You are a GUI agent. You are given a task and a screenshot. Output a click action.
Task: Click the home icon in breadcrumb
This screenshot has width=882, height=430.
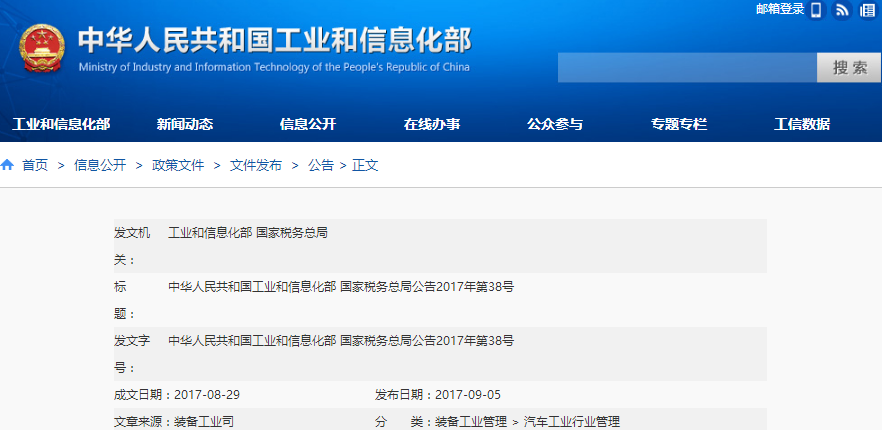pos(8,165)
